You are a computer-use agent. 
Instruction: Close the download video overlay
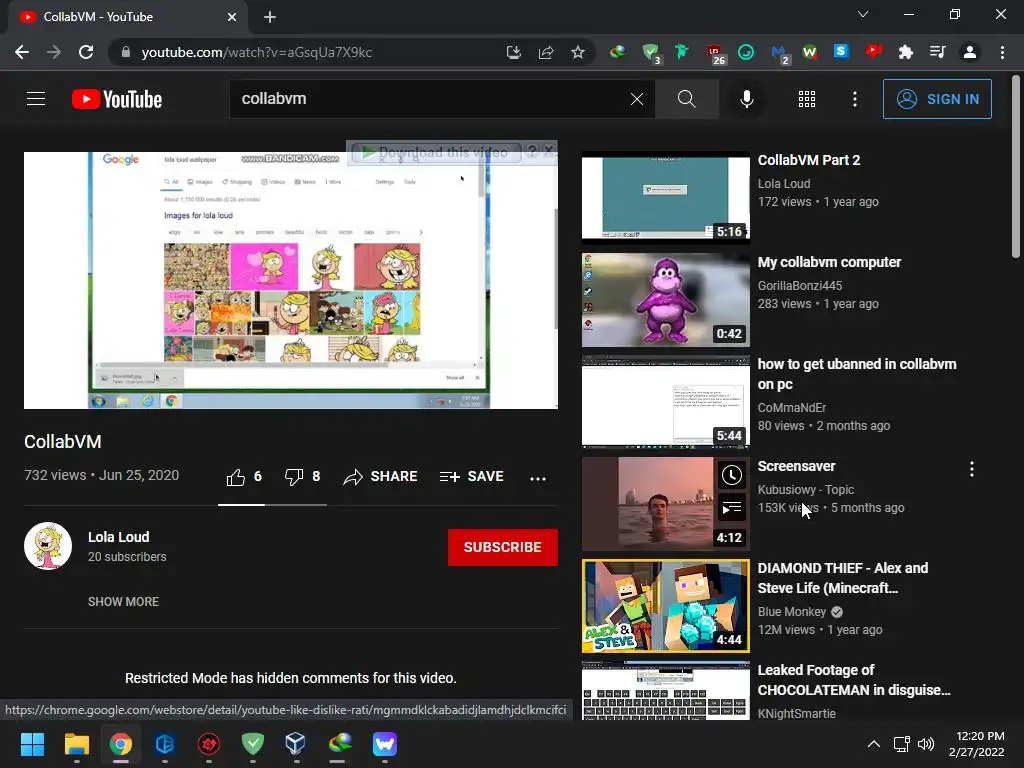[549, 151]
